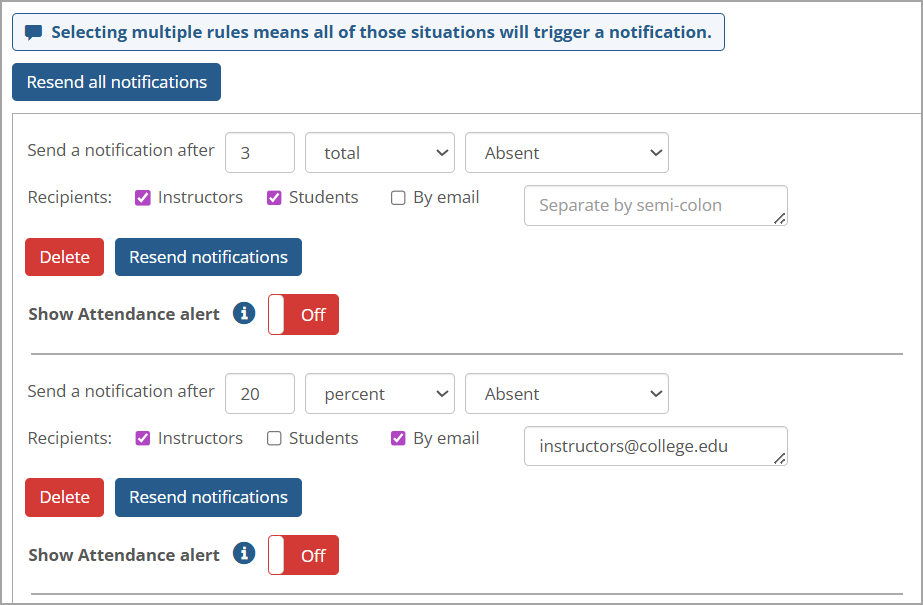Turn on second Show Attendance alert toggle
Screen dimensions: 923x605
(303, 555)
